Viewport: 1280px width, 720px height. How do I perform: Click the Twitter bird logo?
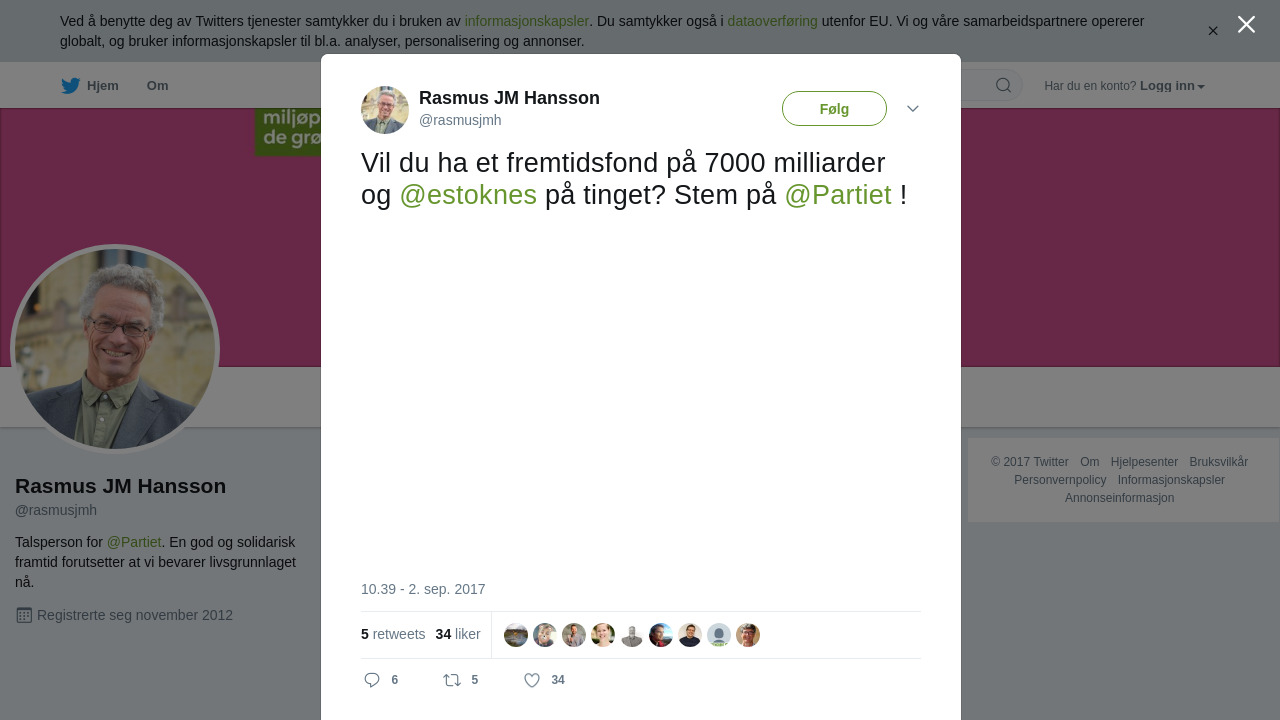70,86
